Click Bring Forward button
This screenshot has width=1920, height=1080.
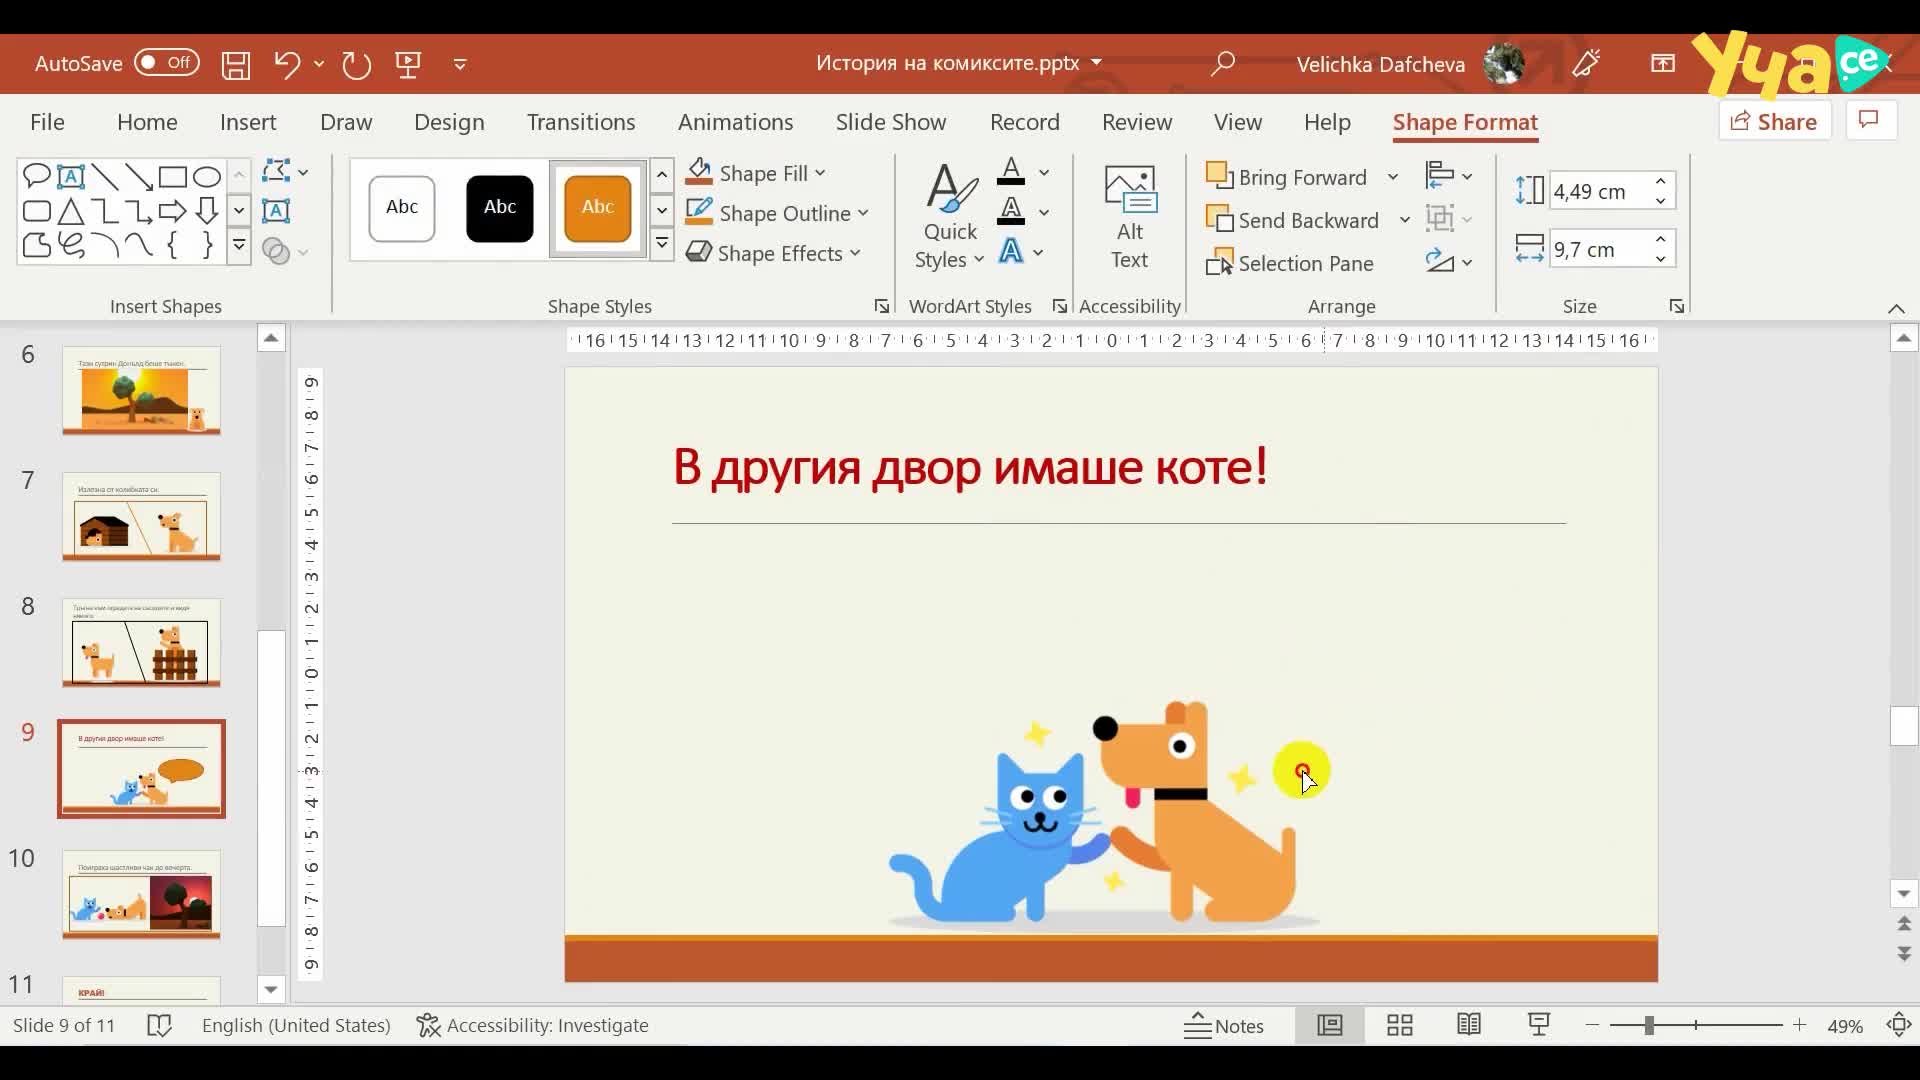(1287, 177)
